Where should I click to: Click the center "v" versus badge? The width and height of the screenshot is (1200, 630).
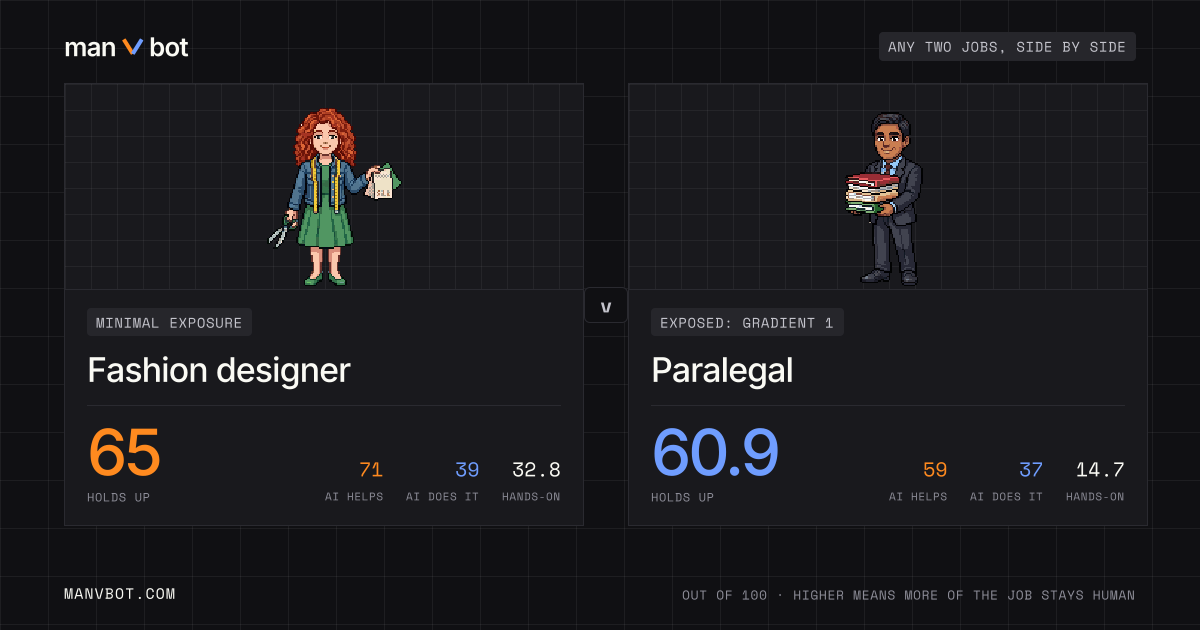tap(606, 306)
